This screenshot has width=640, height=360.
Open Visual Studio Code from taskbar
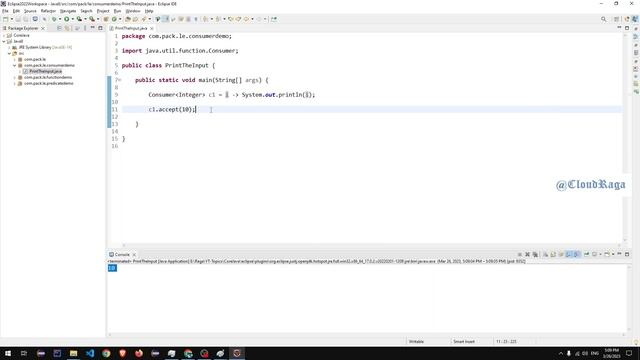[x=90, y=353]
